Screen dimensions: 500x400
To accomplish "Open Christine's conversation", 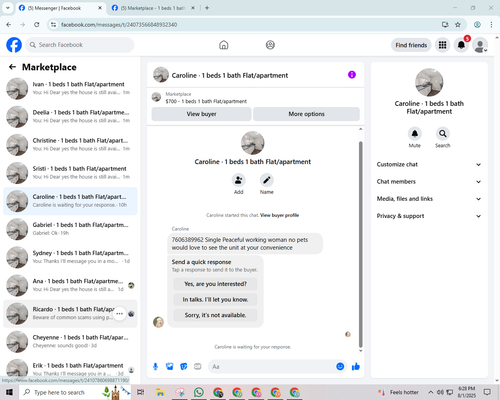I will (70, 145).
